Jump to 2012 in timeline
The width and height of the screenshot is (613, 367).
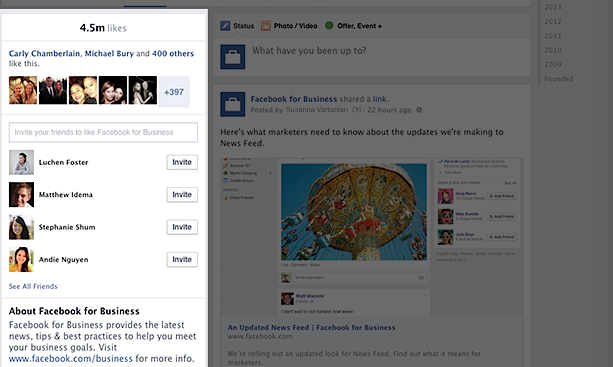pos(552,21)
